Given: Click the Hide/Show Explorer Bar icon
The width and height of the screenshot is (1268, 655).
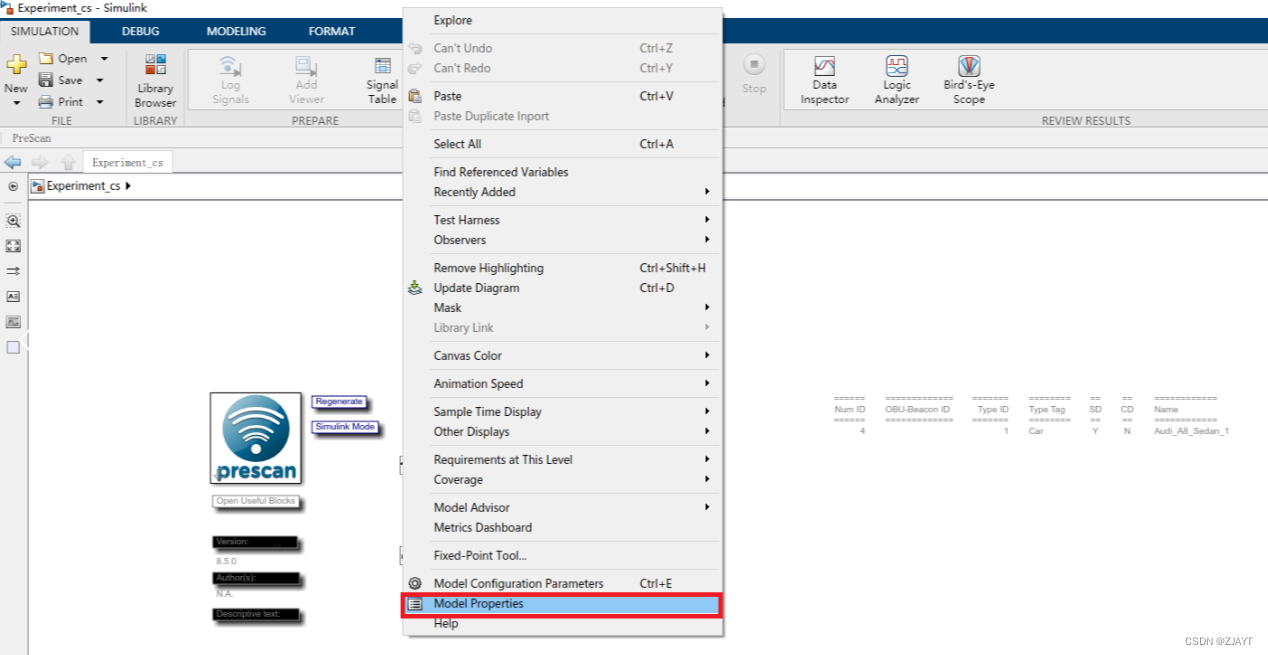Looking at the screenshot, I should point(13,187).
